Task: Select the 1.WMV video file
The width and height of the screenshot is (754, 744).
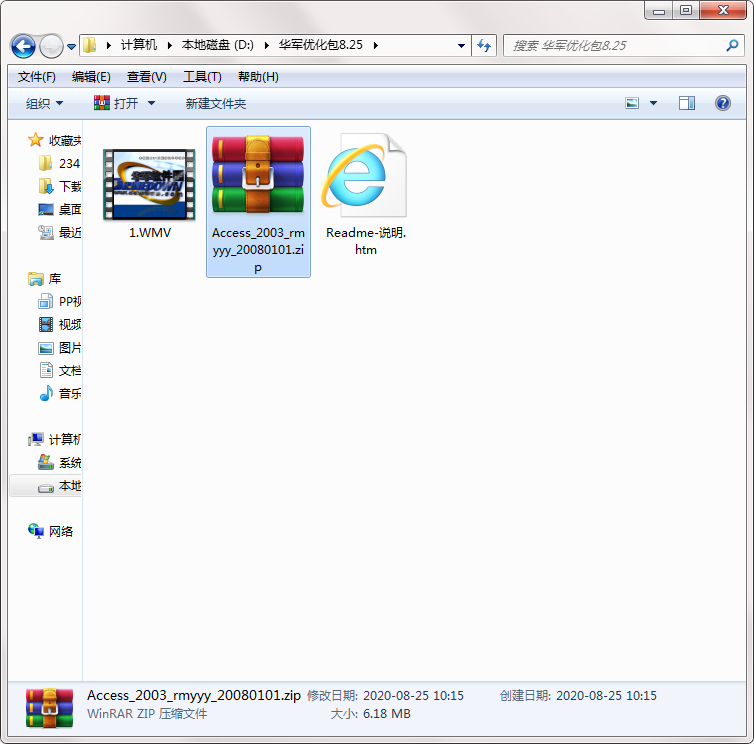Action: click(x=148, y=190)
